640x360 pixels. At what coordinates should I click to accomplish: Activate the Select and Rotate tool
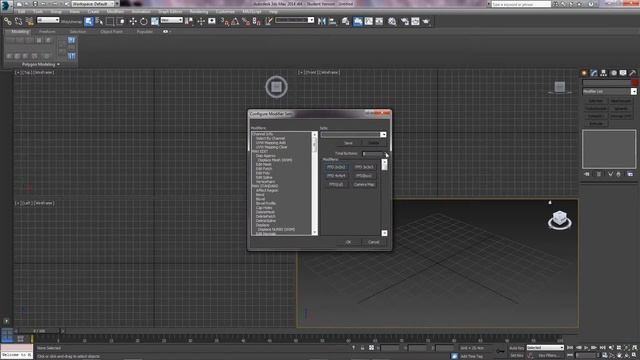click(x=144, y=21)
